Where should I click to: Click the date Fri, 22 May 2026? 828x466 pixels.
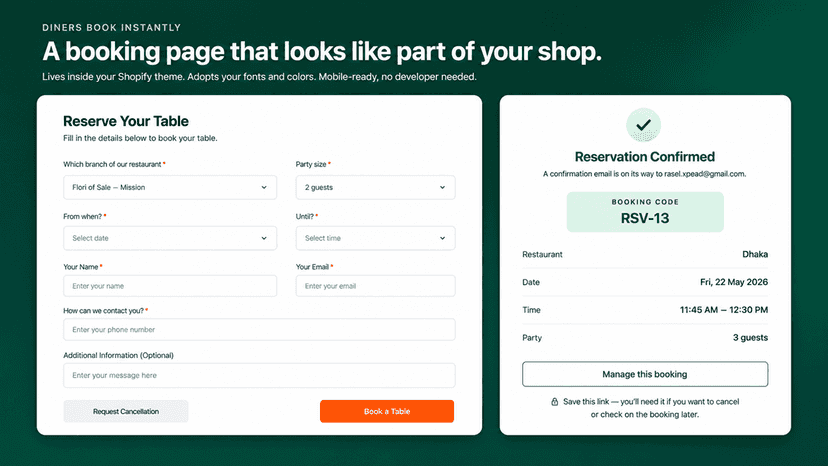[x=734, y=282]
